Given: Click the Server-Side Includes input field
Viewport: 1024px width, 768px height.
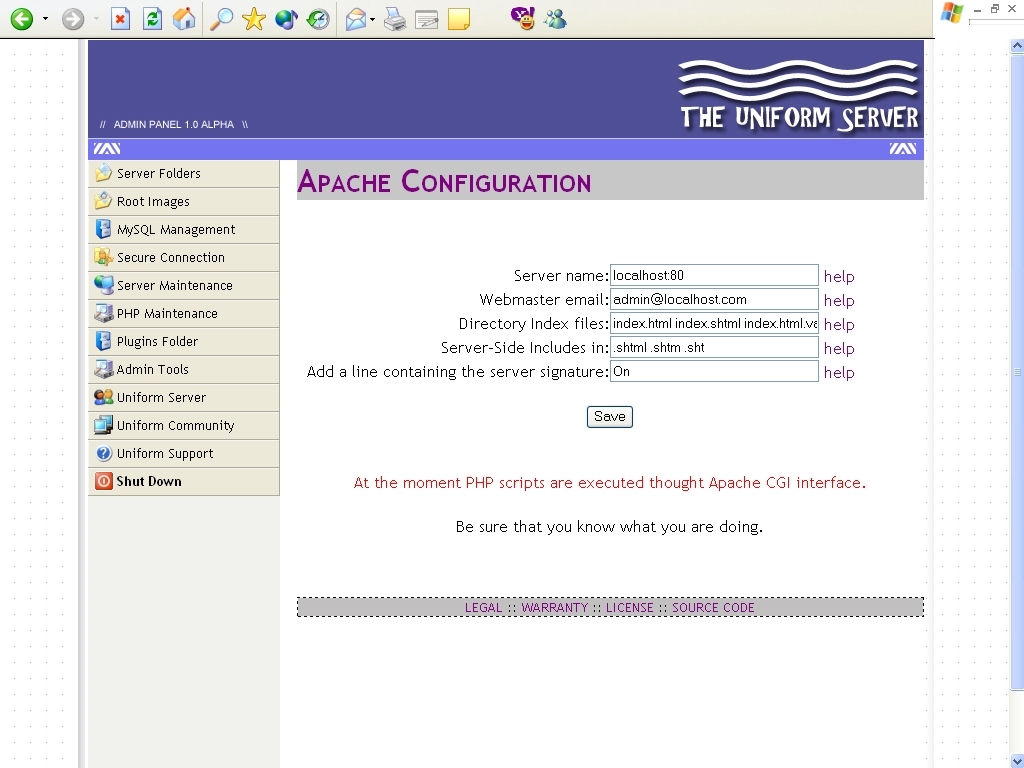Looking at the screenshot, I should 714,347.
